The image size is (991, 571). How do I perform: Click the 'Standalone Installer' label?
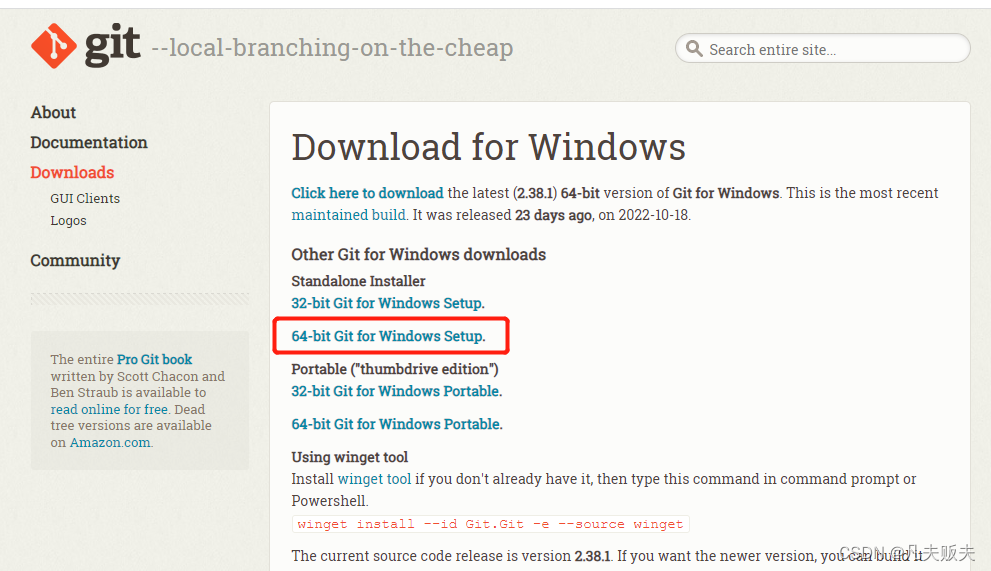[358, 281]
